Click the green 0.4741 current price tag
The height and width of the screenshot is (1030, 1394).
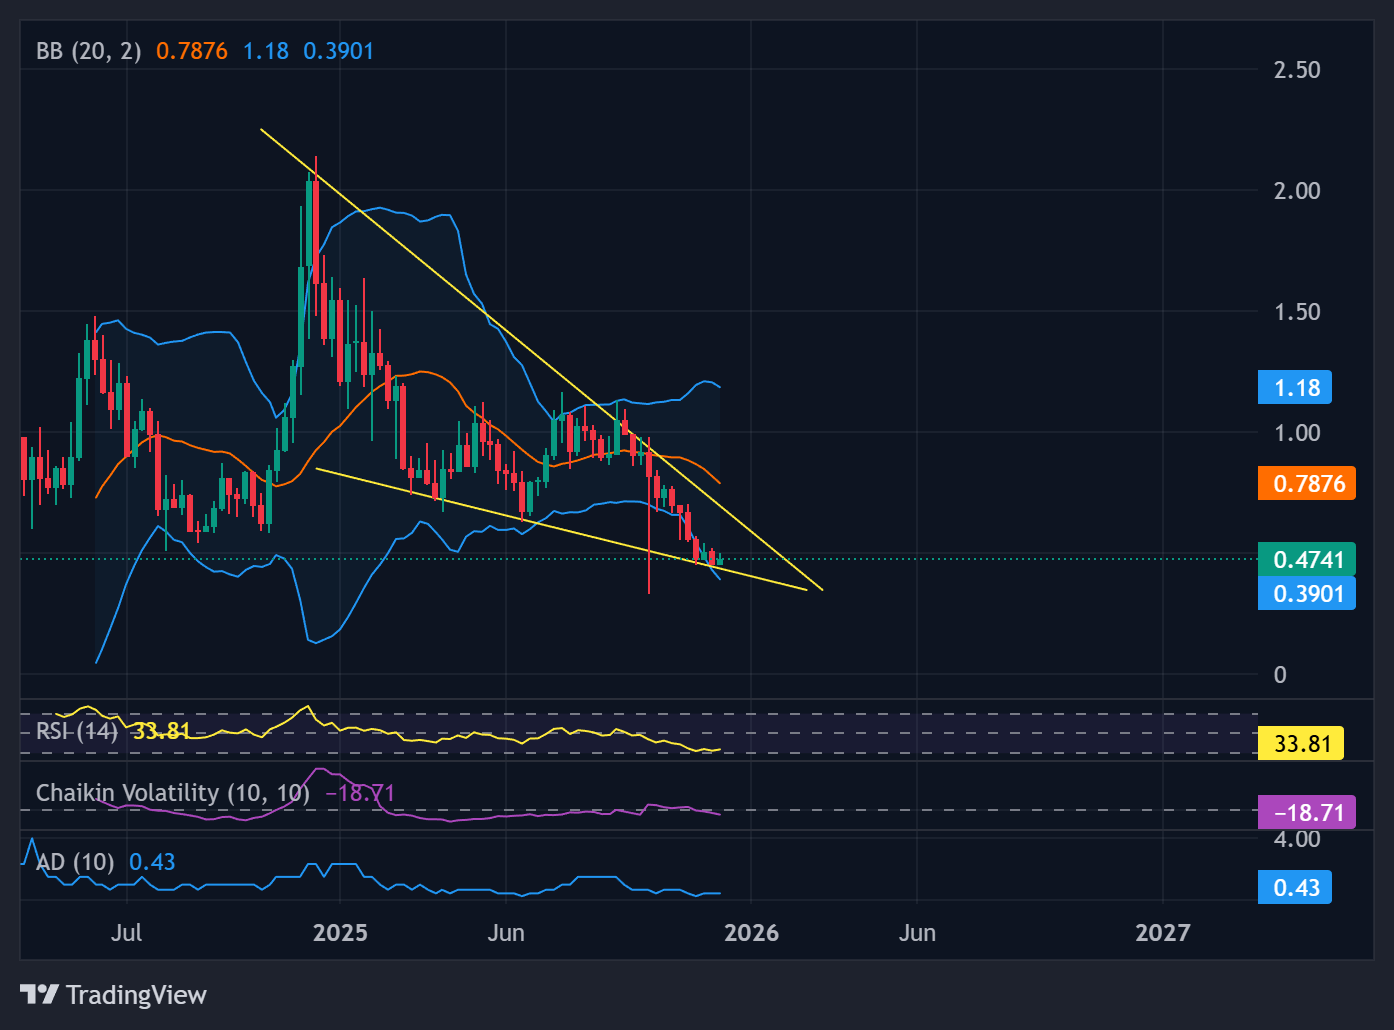[x=1307, y=559]
